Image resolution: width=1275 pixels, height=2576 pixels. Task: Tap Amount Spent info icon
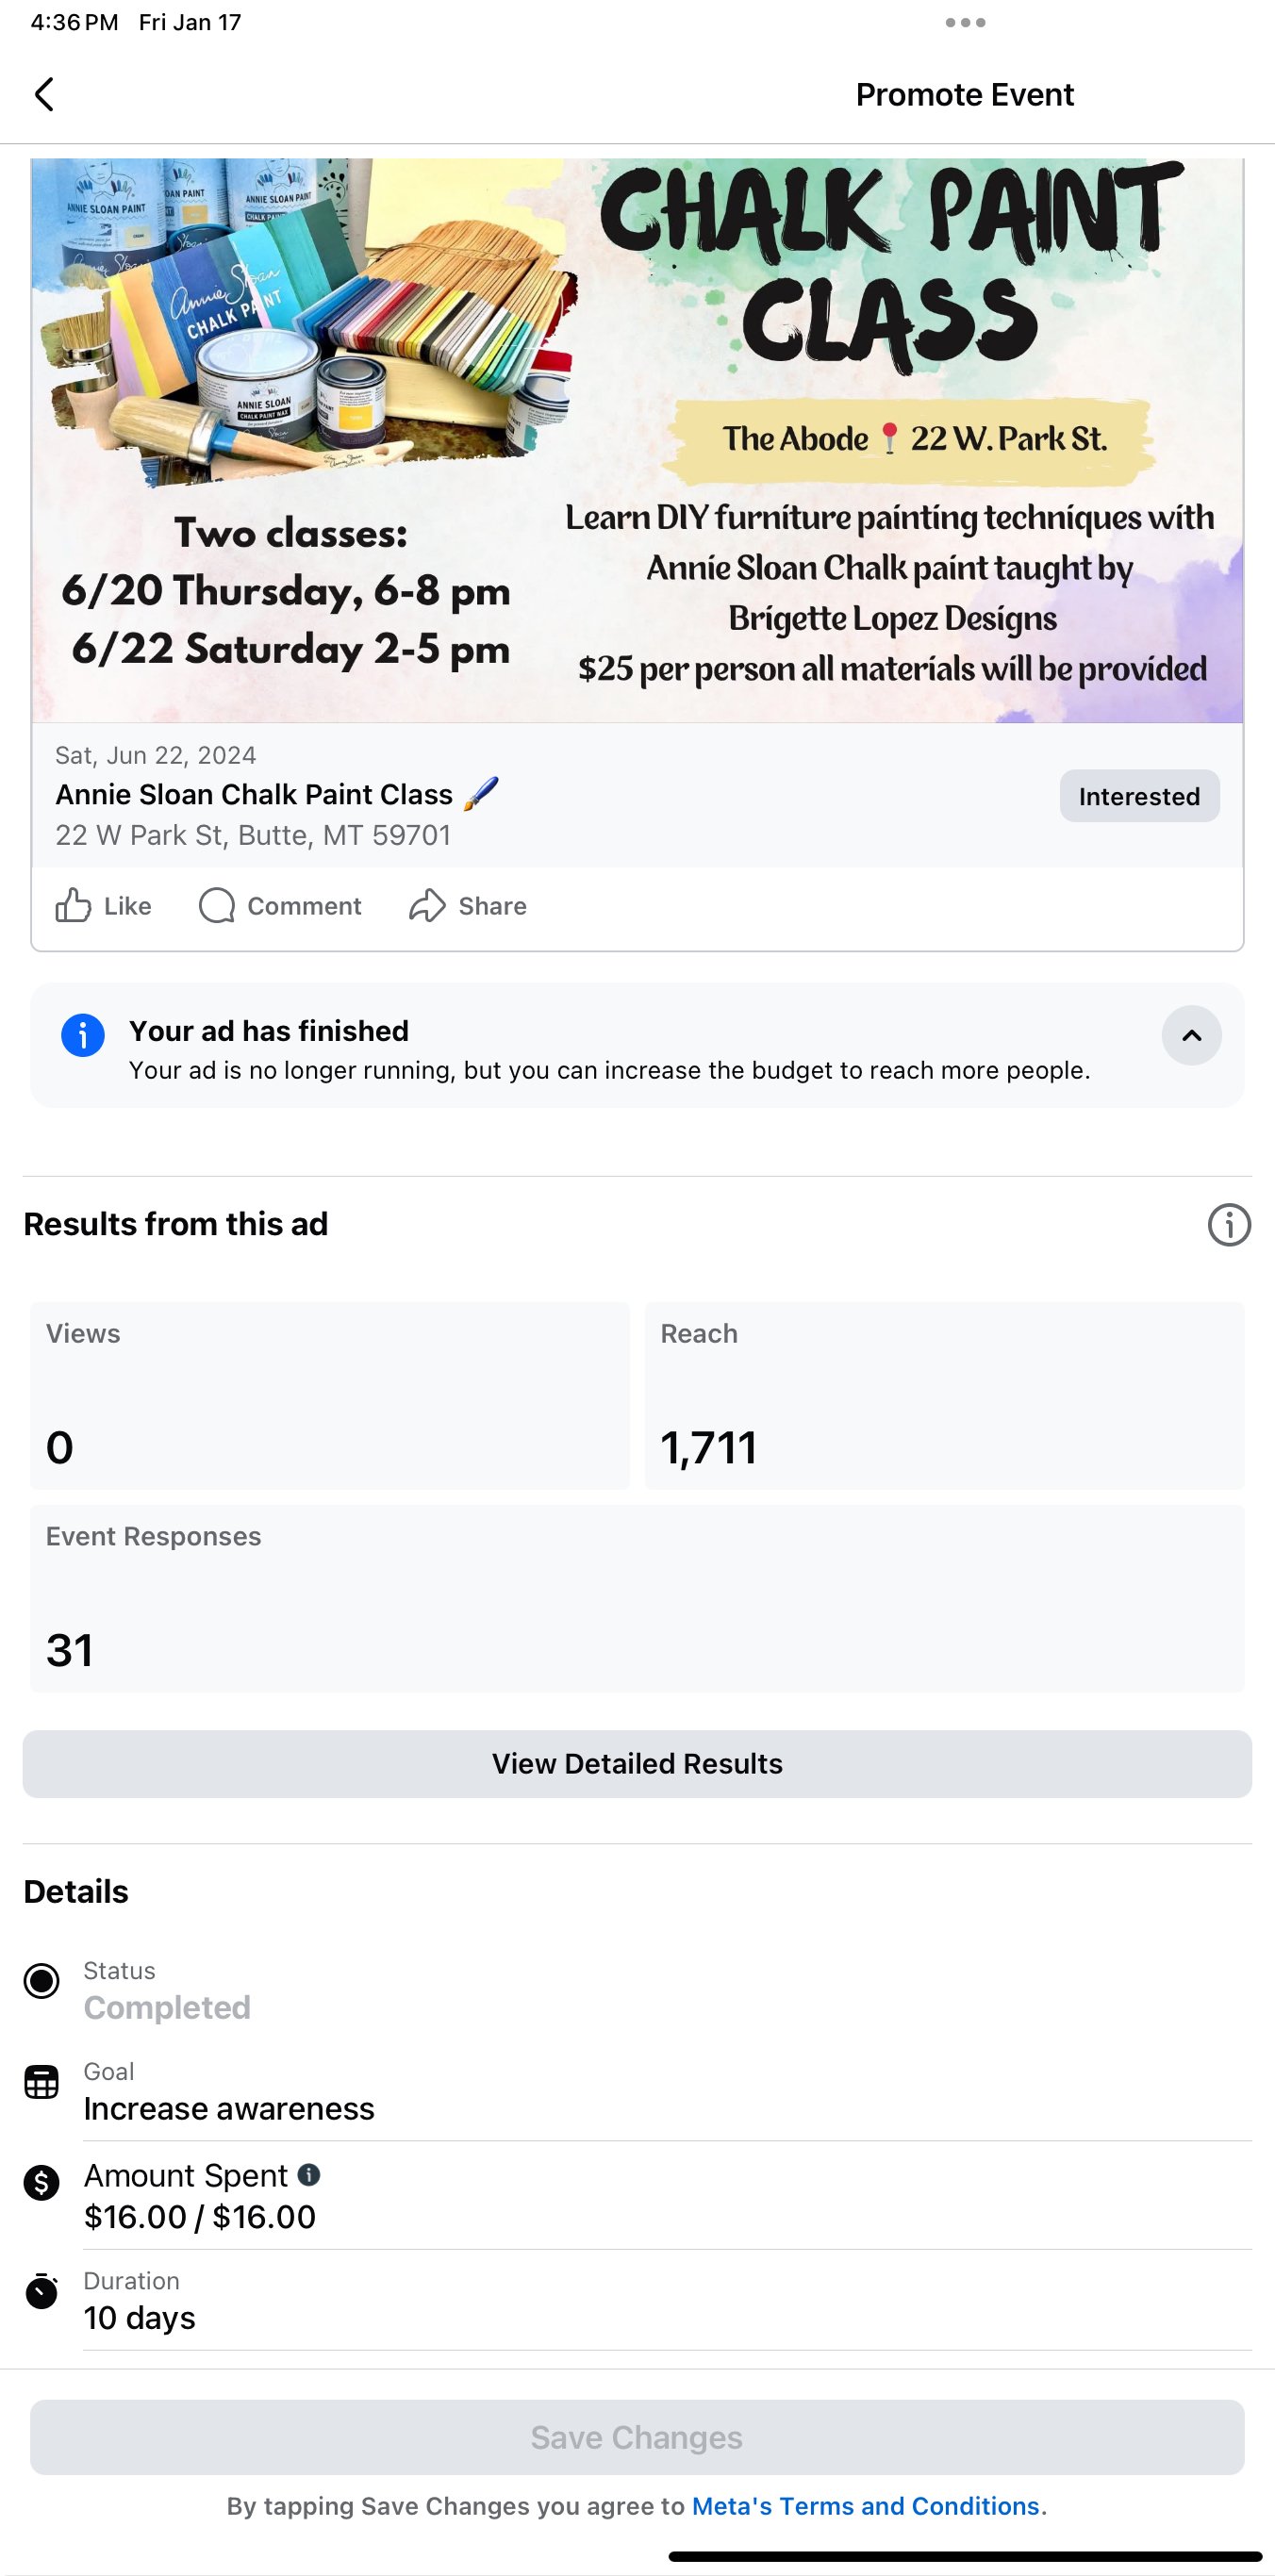pyautogui.click(x=309, y=2174)
